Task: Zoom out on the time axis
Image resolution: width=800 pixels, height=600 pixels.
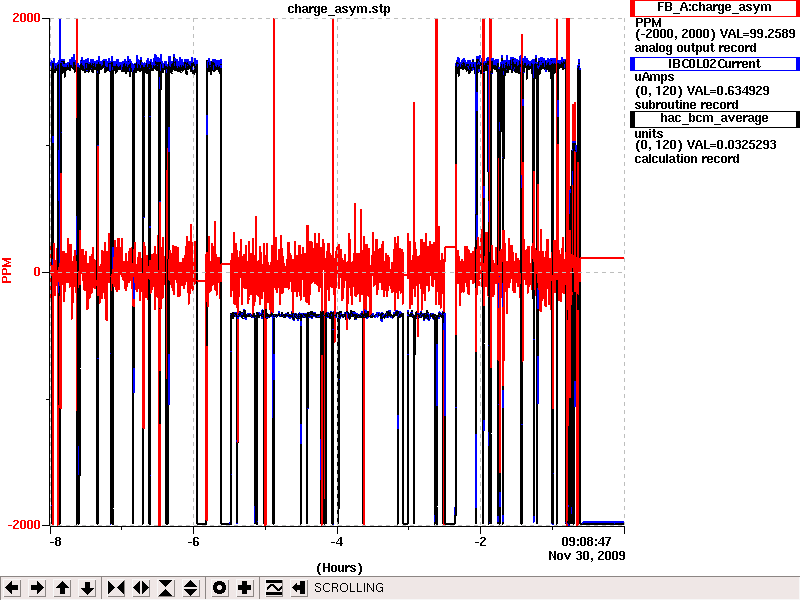Action: click(x=141, y=588)
